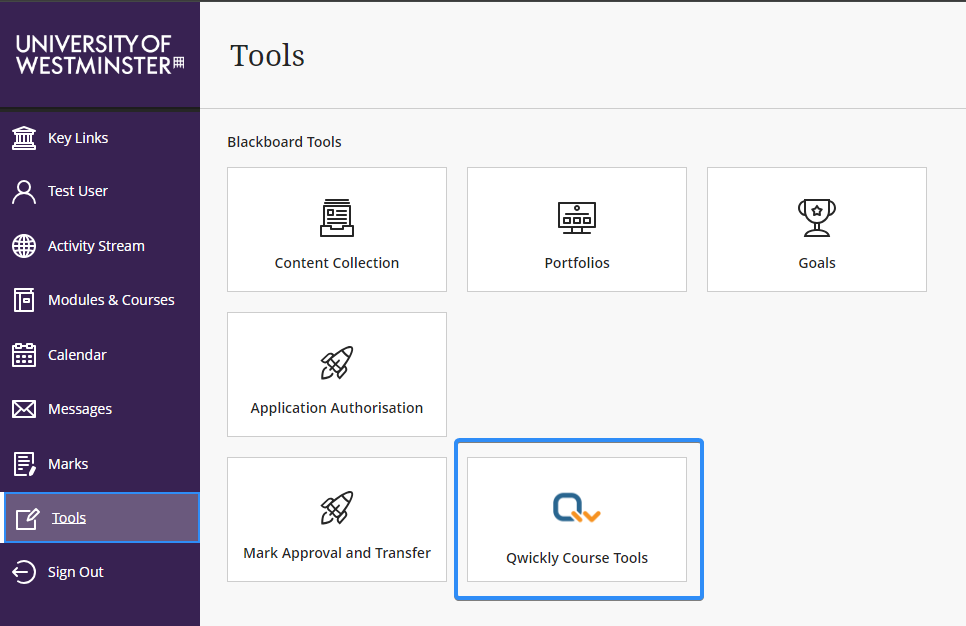The width and height of the screenshot is (966, 626).
Task: Select the underlined Tools sidebar label
Action: 69,518
